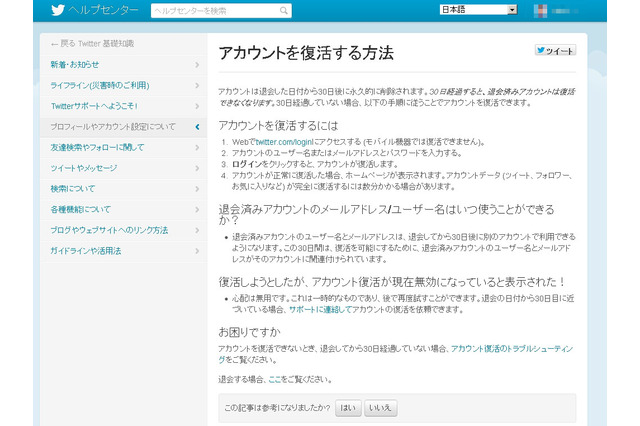The height and width of the screenshot is (426, 640).
Task: Click the お困りですか subheading
Action: (249, 332)
